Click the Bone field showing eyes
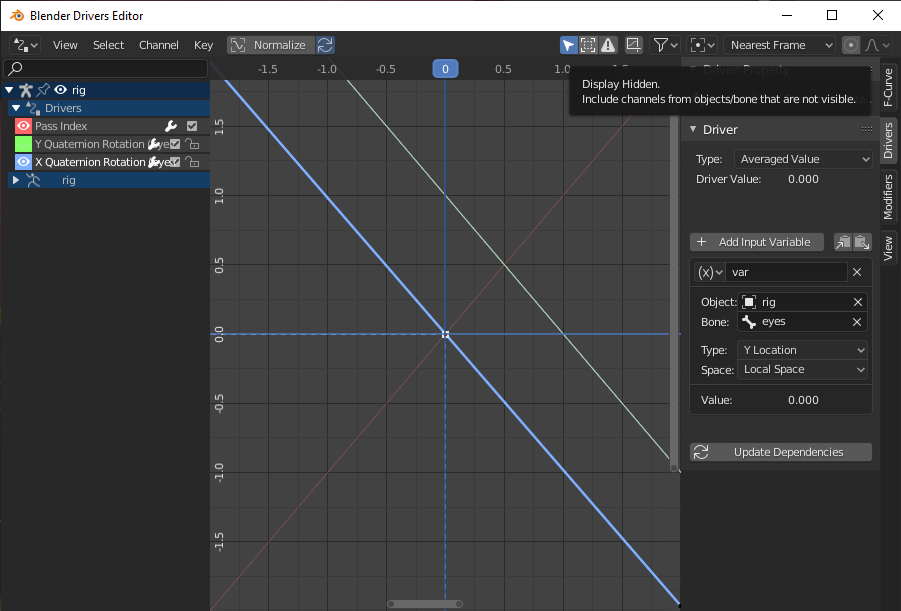 tap(795, 322)
